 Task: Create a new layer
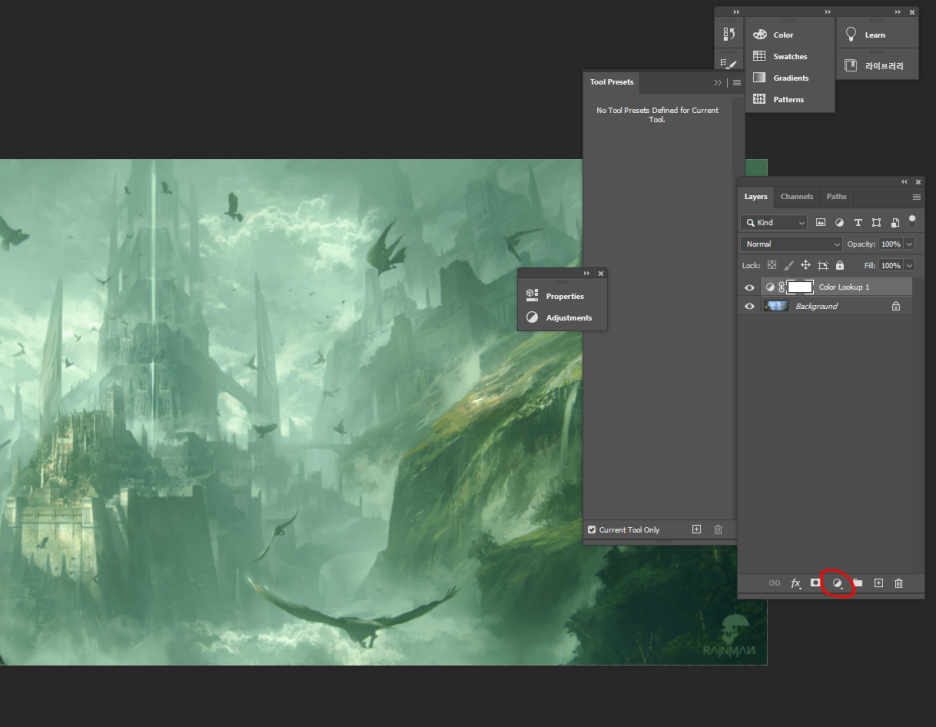pos(878,583)
